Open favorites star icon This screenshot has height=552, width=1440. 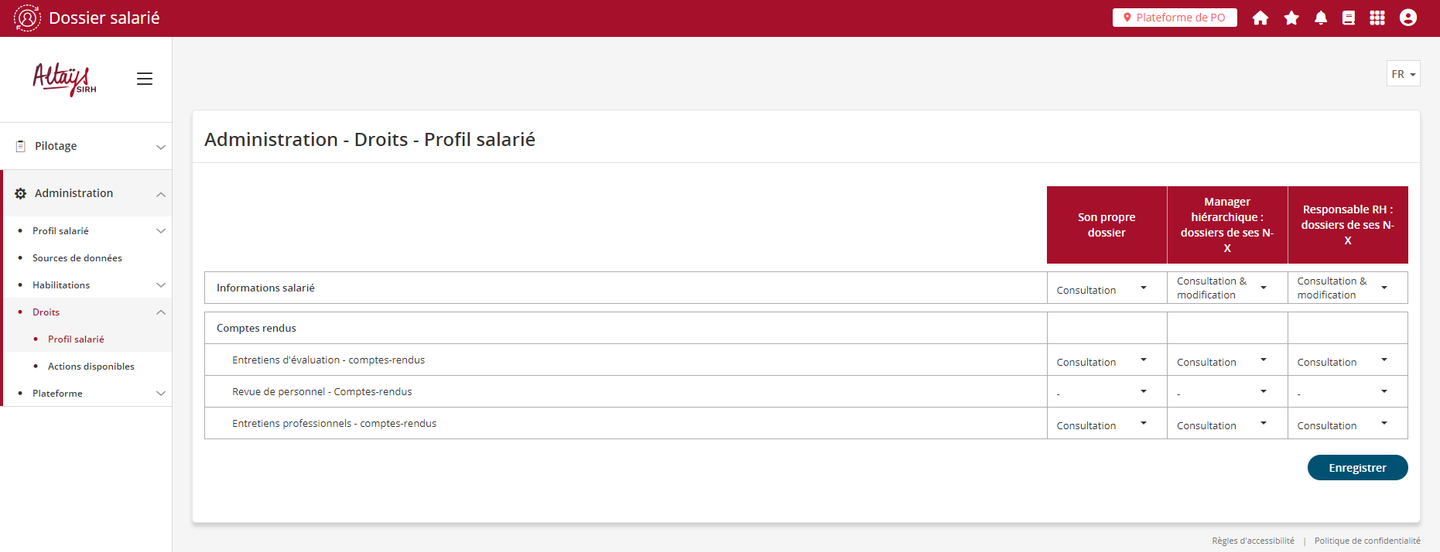[x=1291, y=18]
